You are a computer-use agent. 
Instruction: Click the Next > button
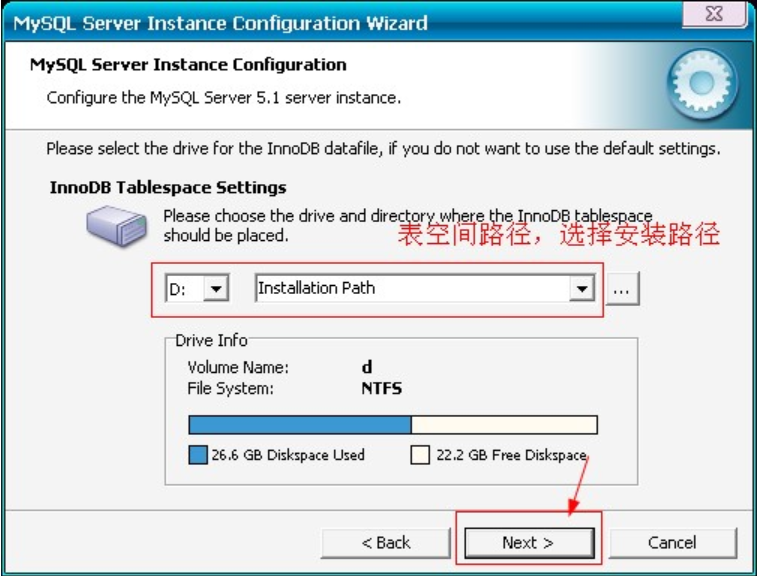[x=529, y=543]
